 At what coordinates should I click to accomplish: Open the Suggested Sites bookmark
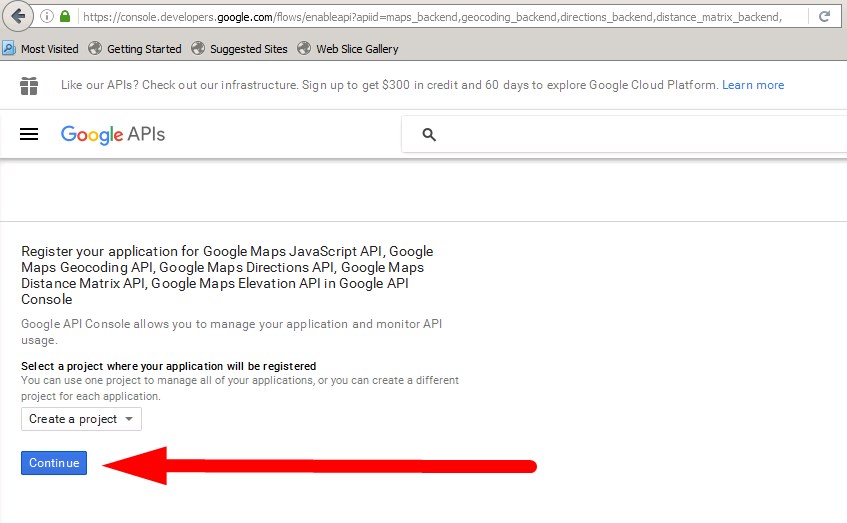(239, 49)
